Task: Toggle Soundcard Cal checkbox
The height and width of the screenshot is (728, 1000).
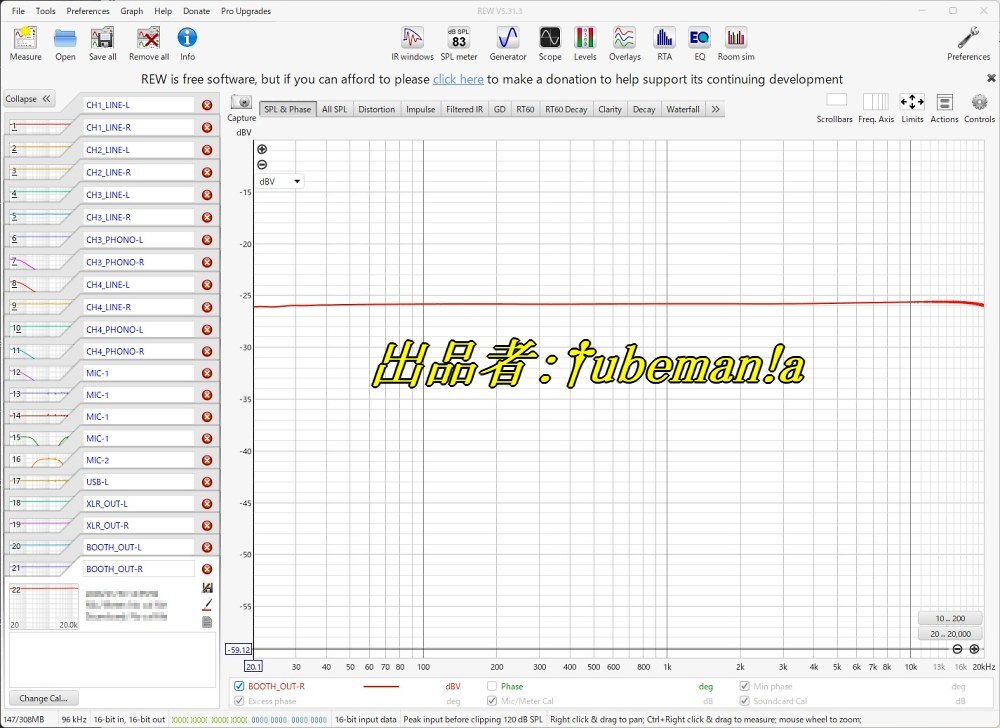Action: (x=744, y=701)
